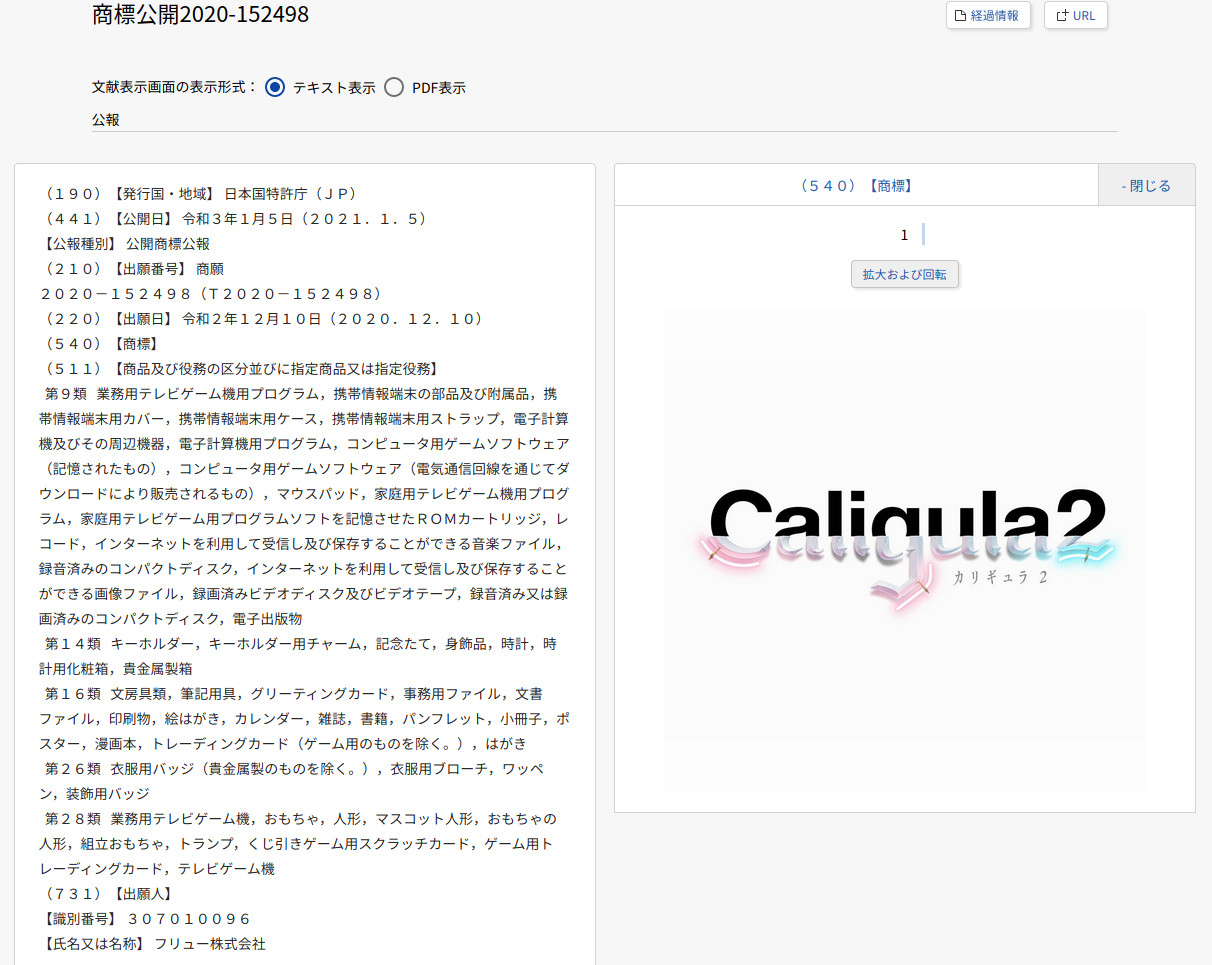
Task: Click the （５４０）【商標】 panel header
Action: (856, 185)
